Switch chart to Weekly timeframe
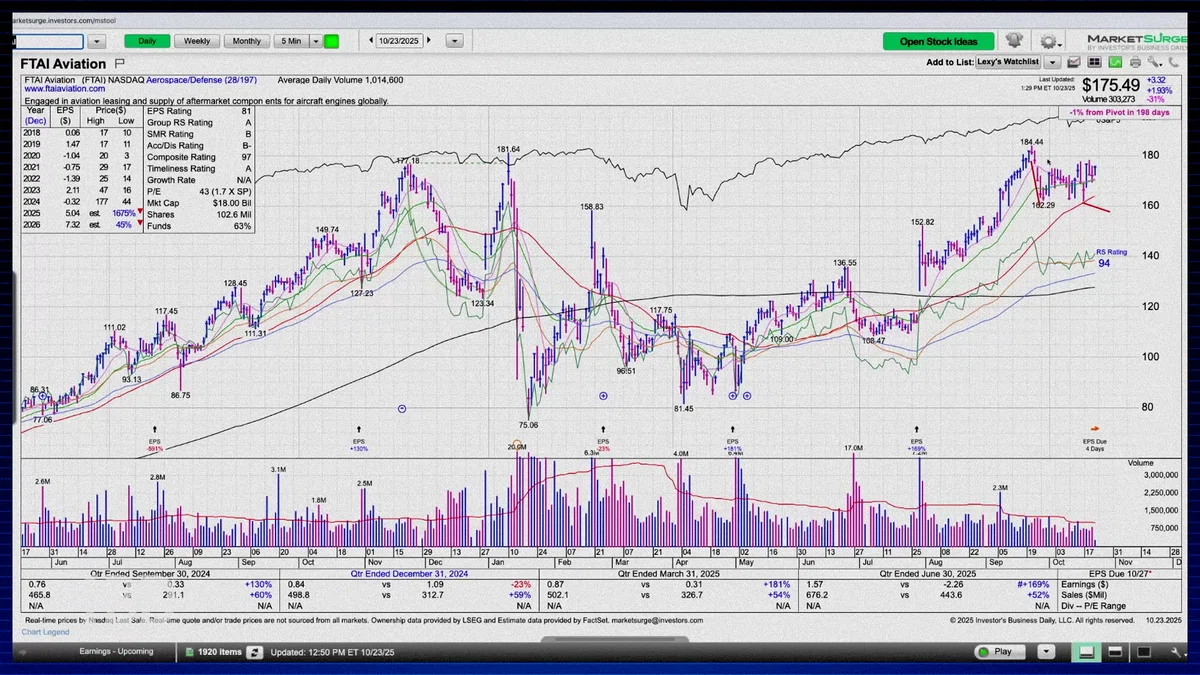 [197, 41]
